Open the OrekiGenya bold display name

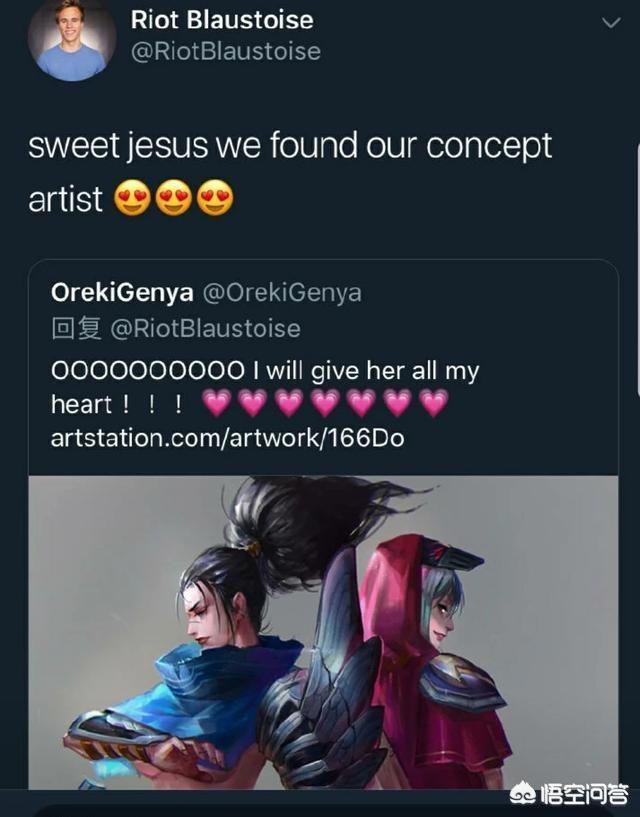(x=122, y=292)
